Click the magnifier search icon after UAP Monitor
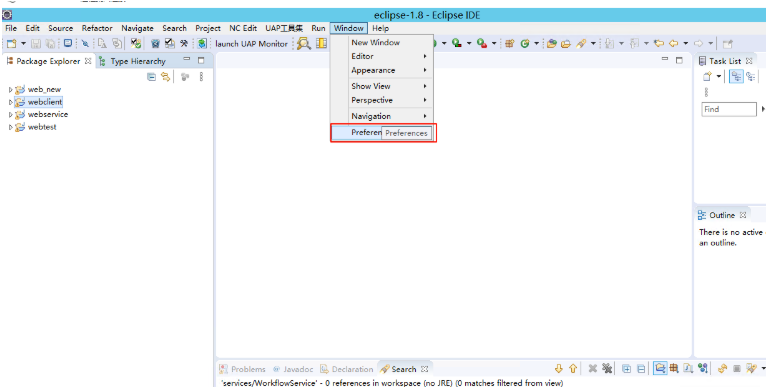The width and height of the screenshot is (770, 388). coord(303,44)
